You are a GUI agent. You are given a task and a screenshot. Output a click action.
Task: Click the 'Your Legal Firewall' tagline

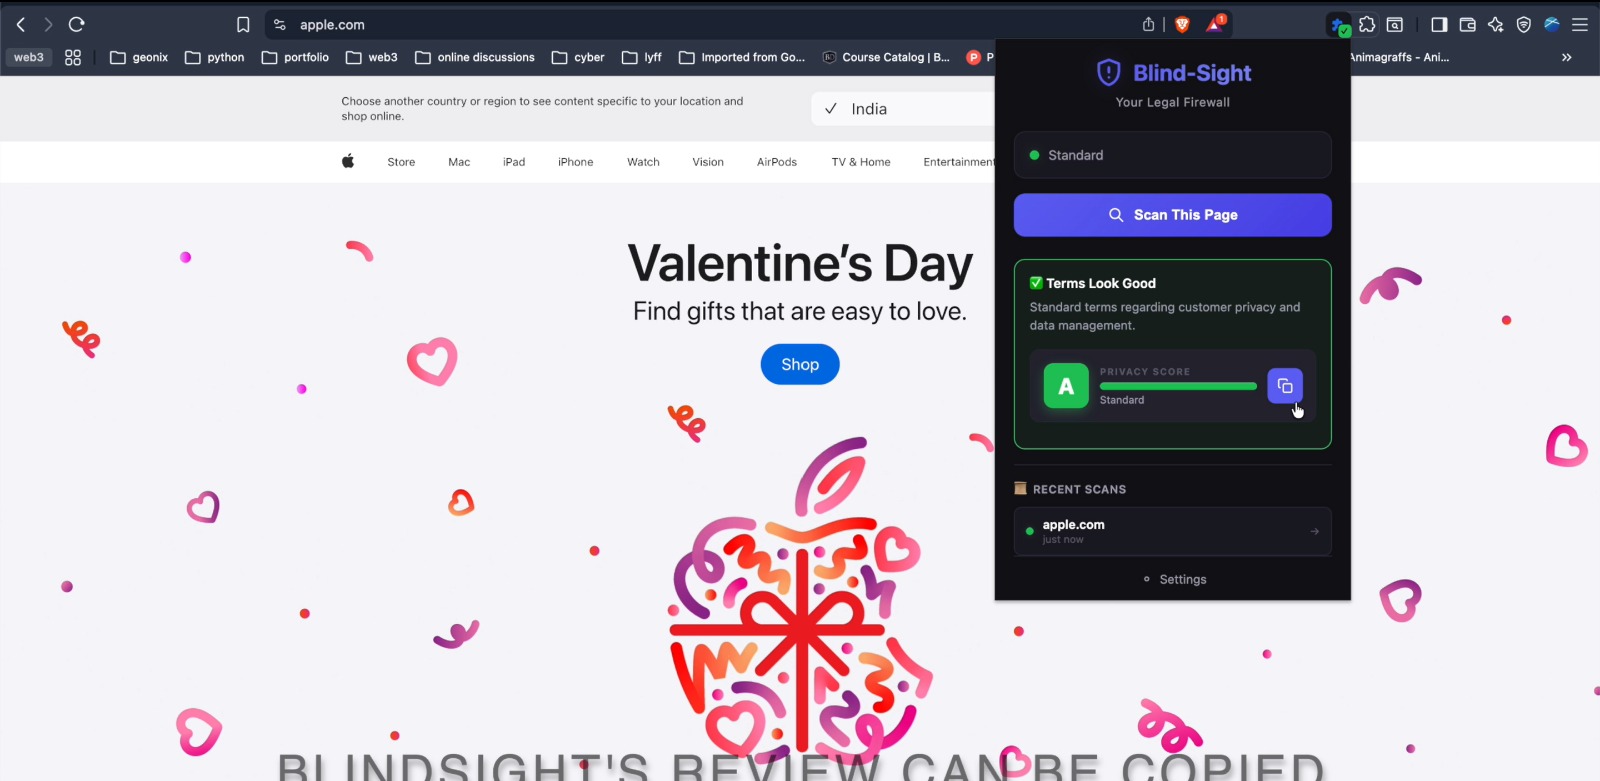(x=1173, y=102)
